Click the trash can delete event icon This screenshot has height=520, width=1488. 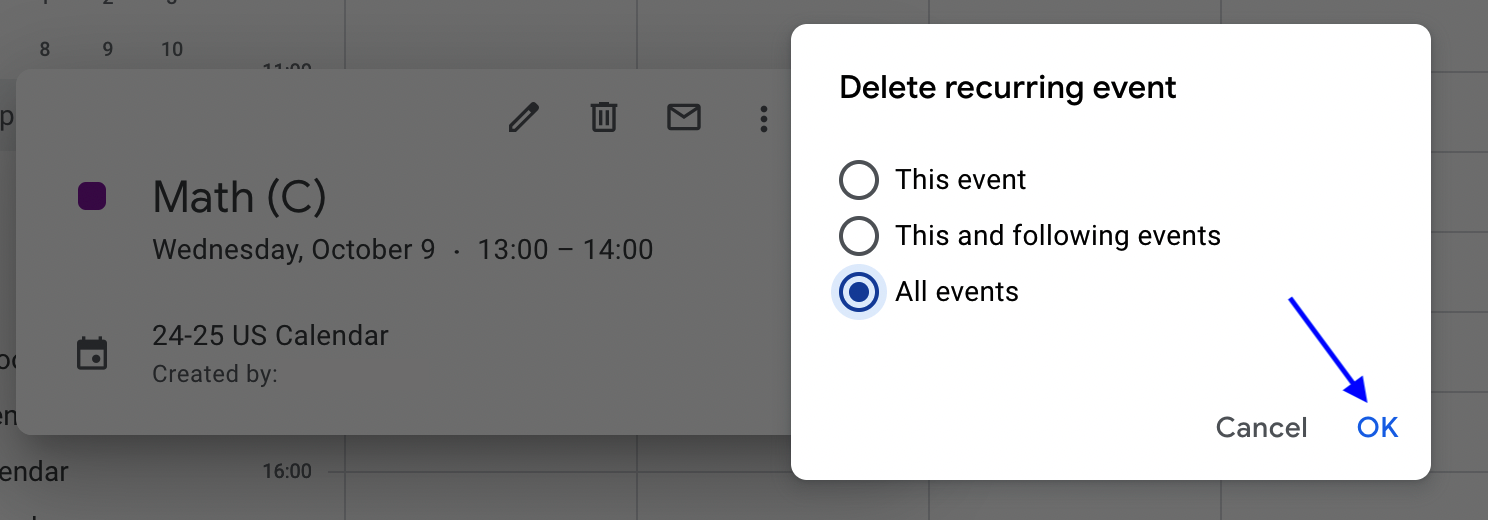603,118
